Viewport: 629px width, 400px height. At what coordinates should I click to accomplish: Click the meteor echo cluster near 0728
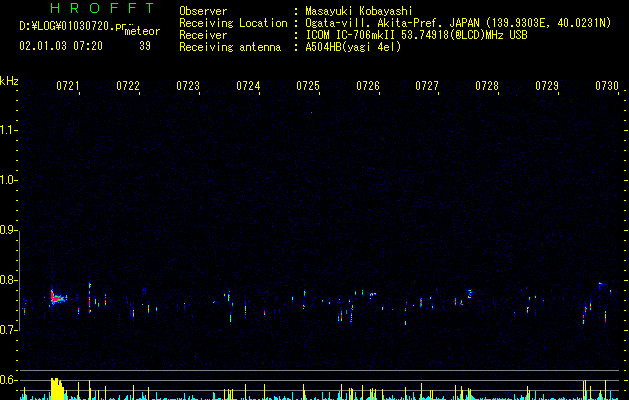pos(470,293)
